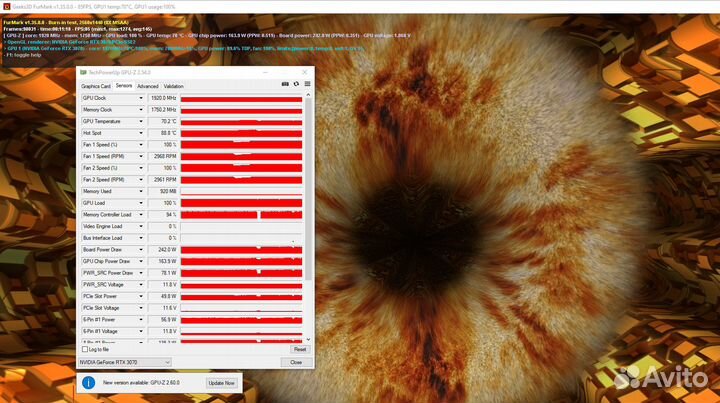This screenshot has height=403, width=720.
Task: Click the GPU-Z refresh icon
Action: (296, 84)
